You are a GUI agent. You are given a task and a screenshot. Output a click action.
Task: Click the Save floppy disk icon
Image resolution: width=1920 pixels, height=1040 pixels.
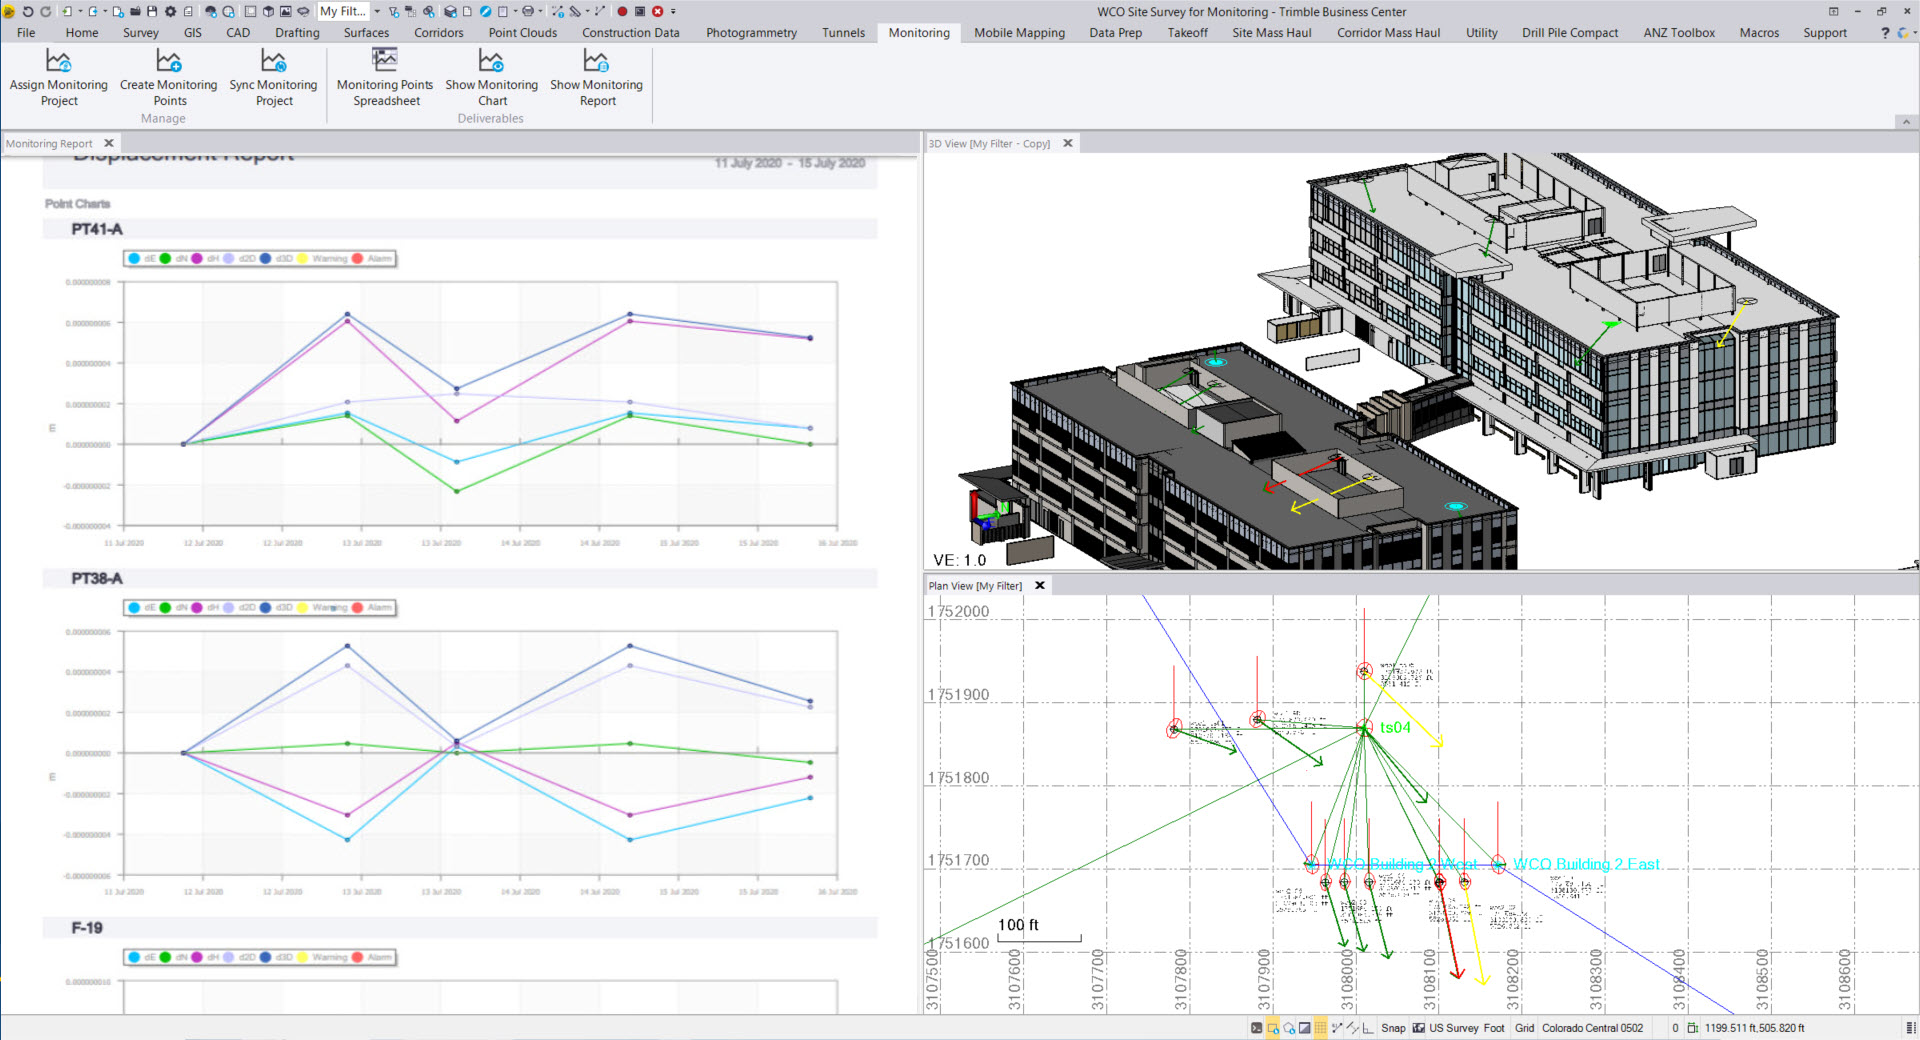[x=152, y=11]
